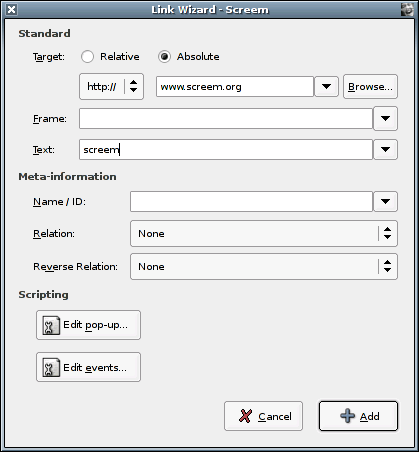Click the Edit events script icon

pos(51,367)
